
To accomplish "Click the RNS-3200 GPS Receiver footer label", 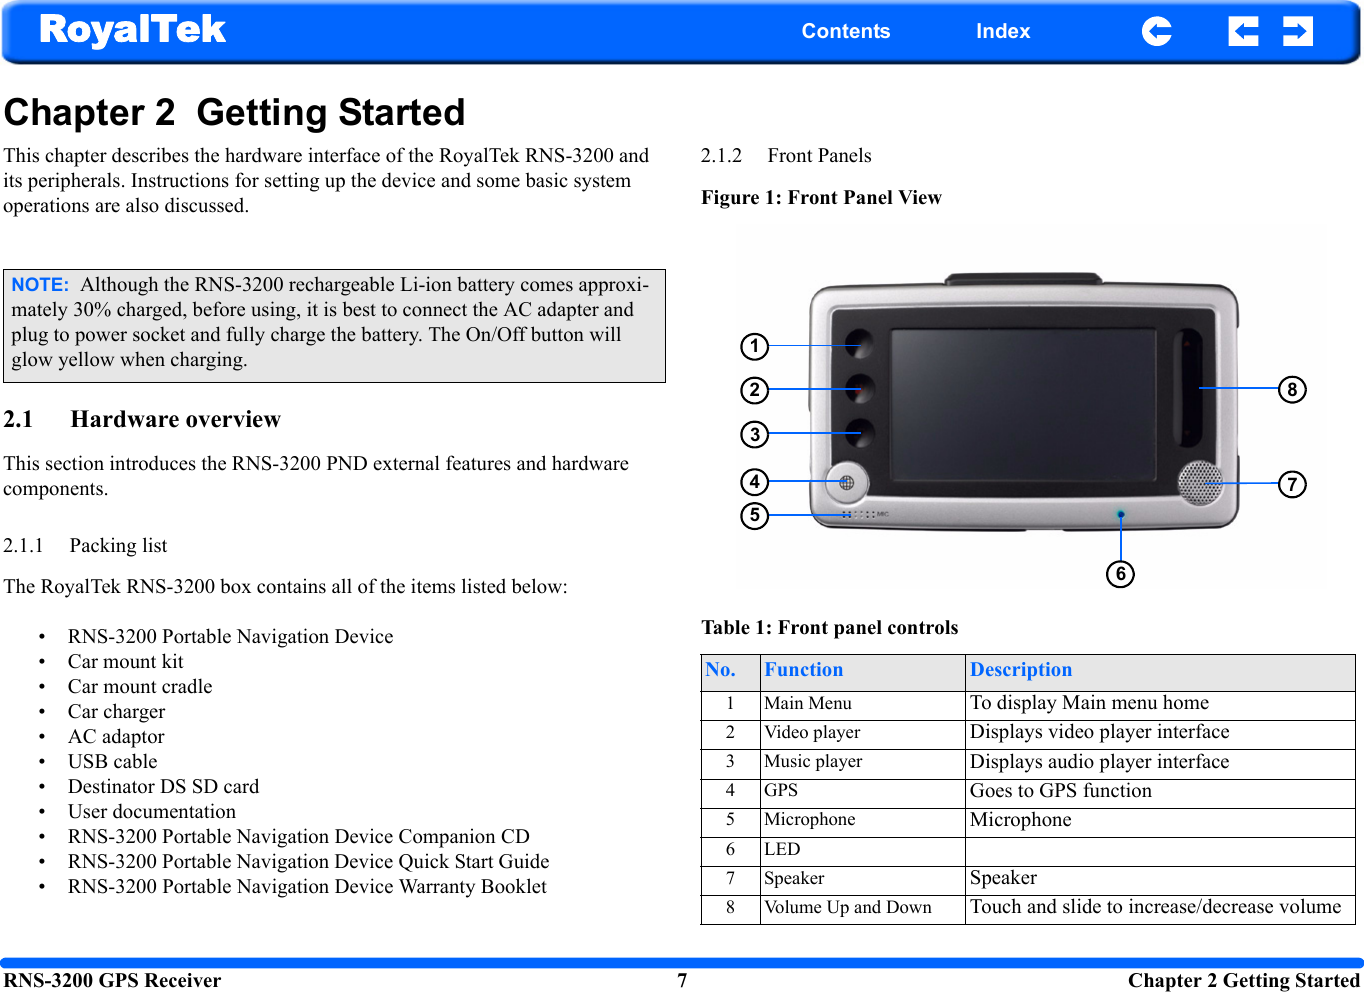I will pyautogui.click(x=113, y=980).
